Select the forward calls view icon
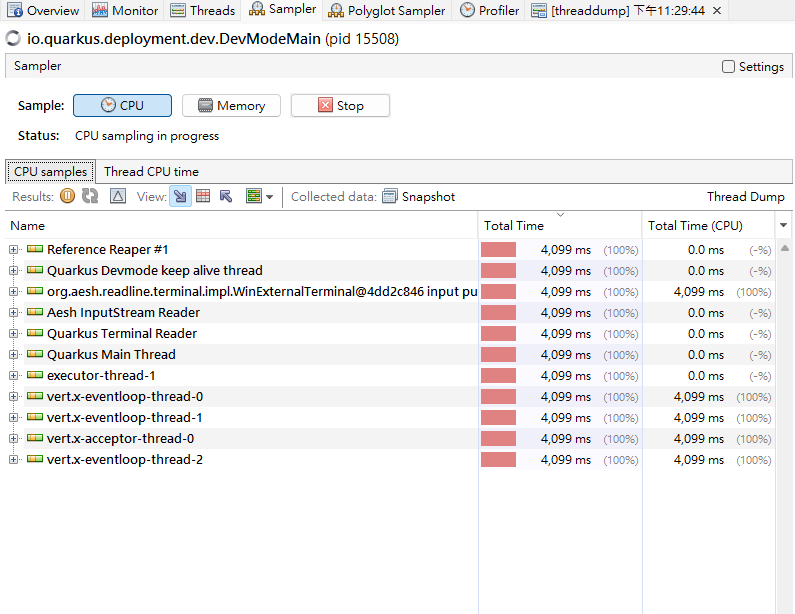Image resolution: width=795 pixels, height=614 pixels. coord(180,196)
